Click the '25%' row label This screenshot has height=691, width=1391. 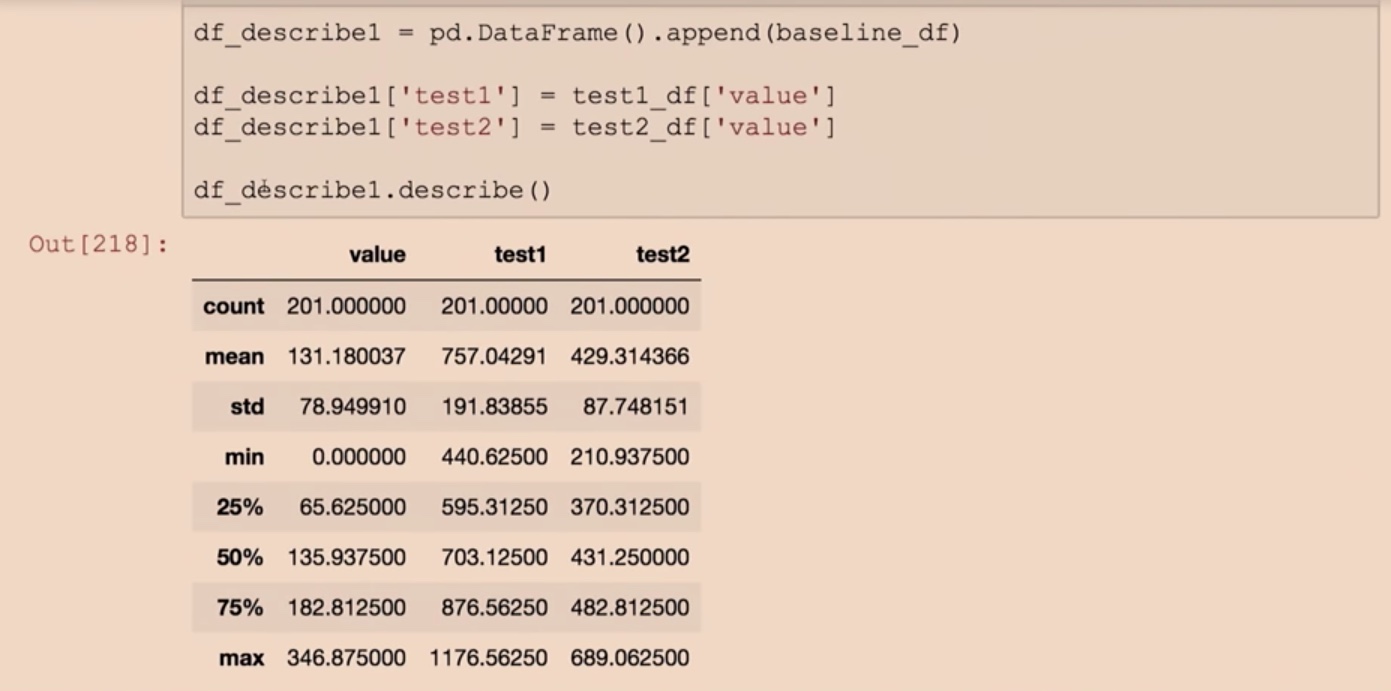pyautogui.click(x=240, y=507)
